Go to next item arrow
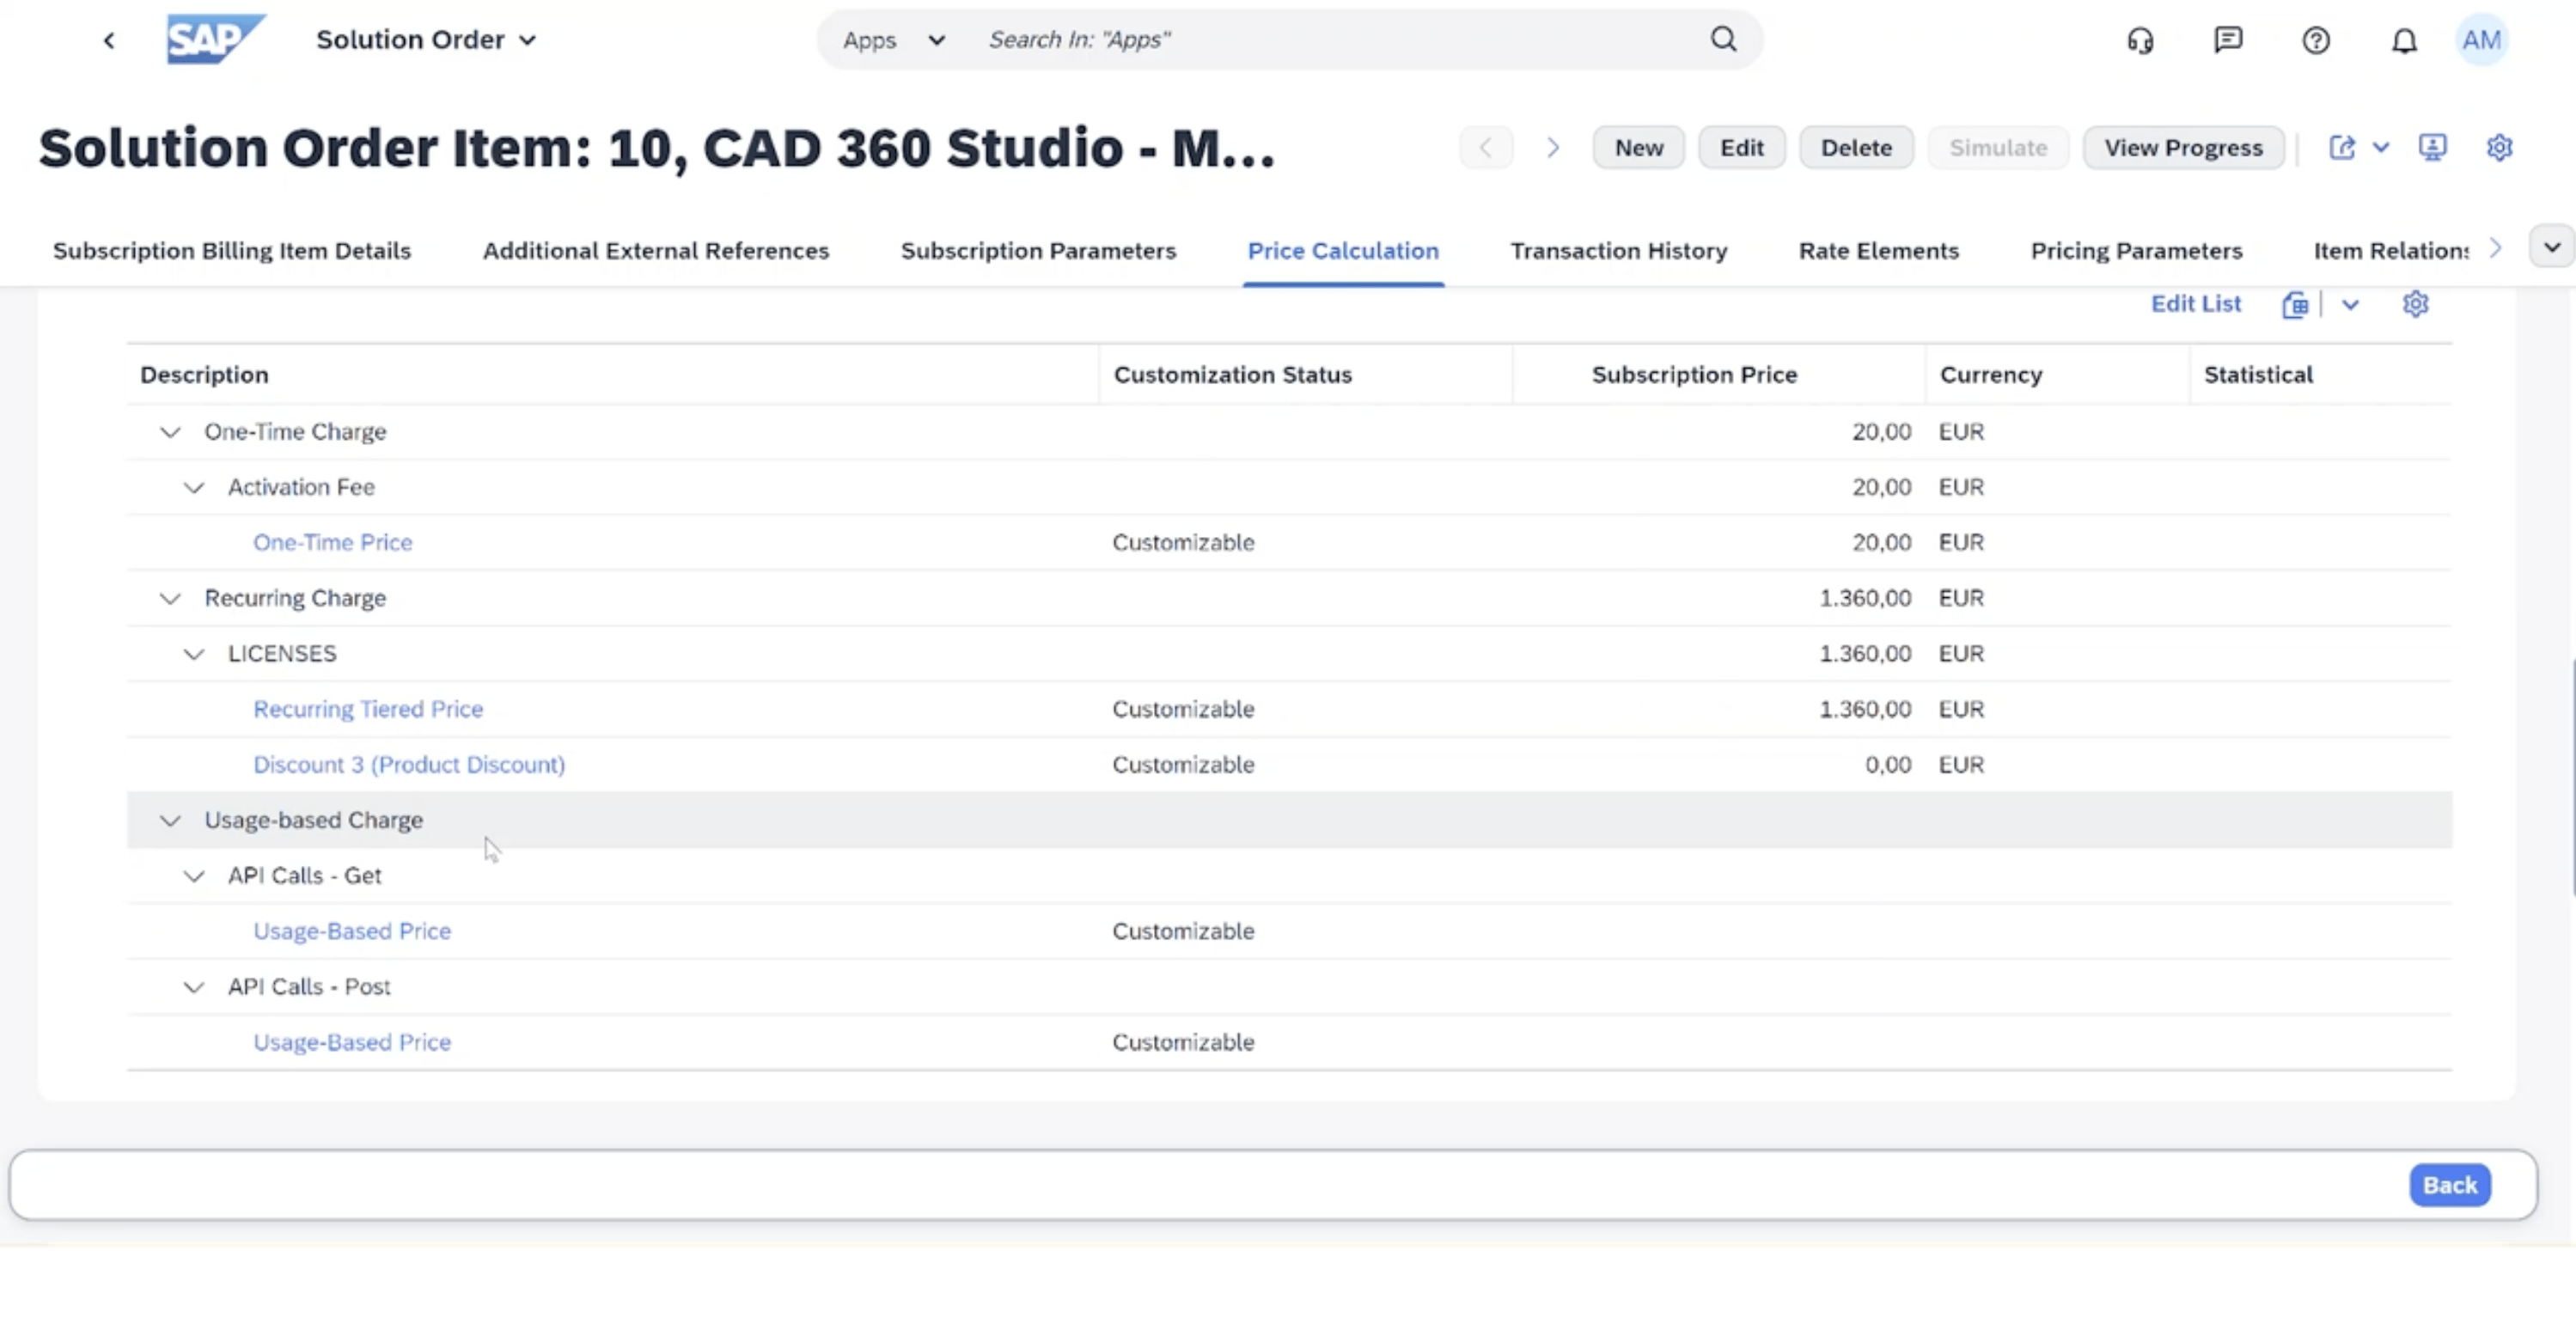 (1552, 148)
